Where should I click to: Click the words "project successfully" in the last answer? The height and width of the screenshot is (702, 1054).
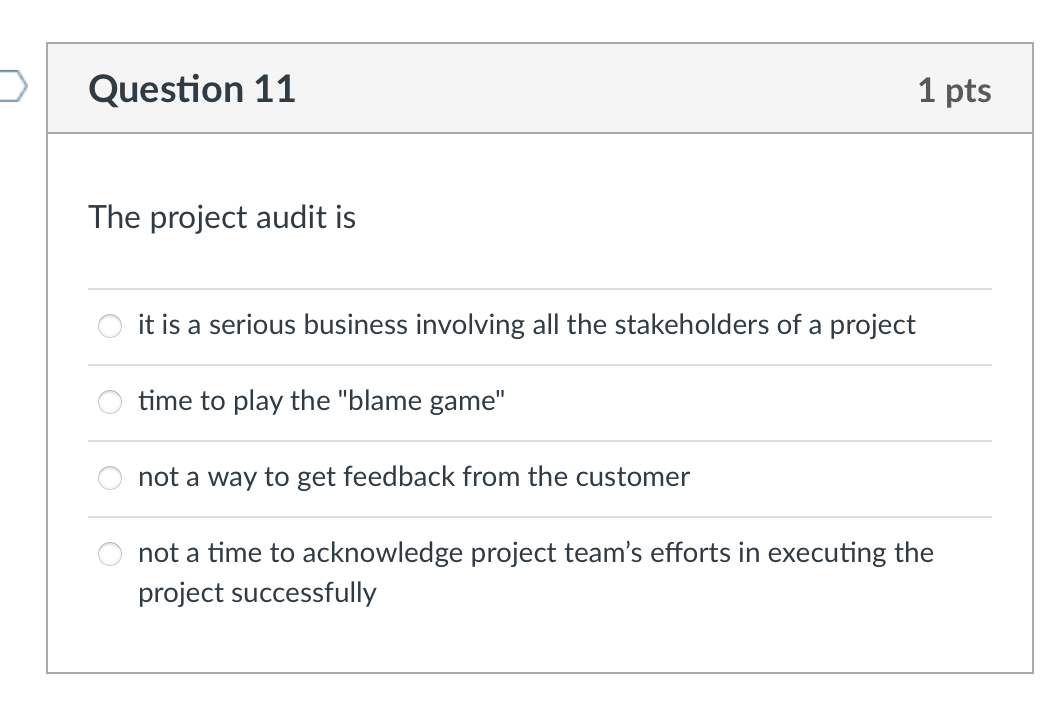click(x=257, y=593)
